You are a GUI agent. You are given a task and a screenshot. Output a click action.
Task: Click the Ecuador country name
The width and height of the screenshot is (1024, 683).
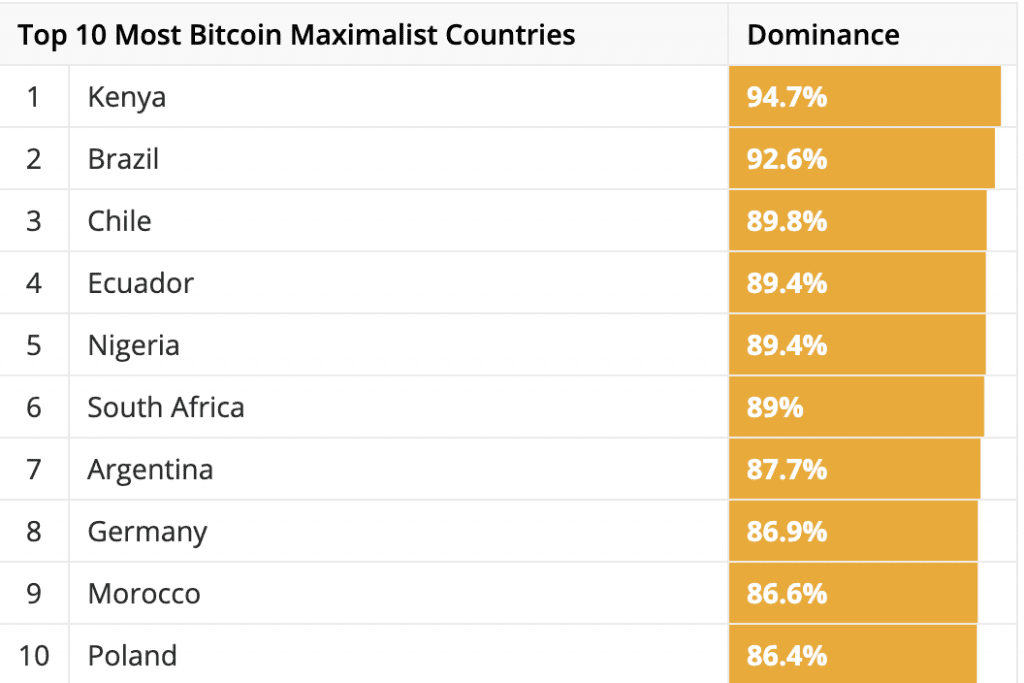[x=140, y=283]
